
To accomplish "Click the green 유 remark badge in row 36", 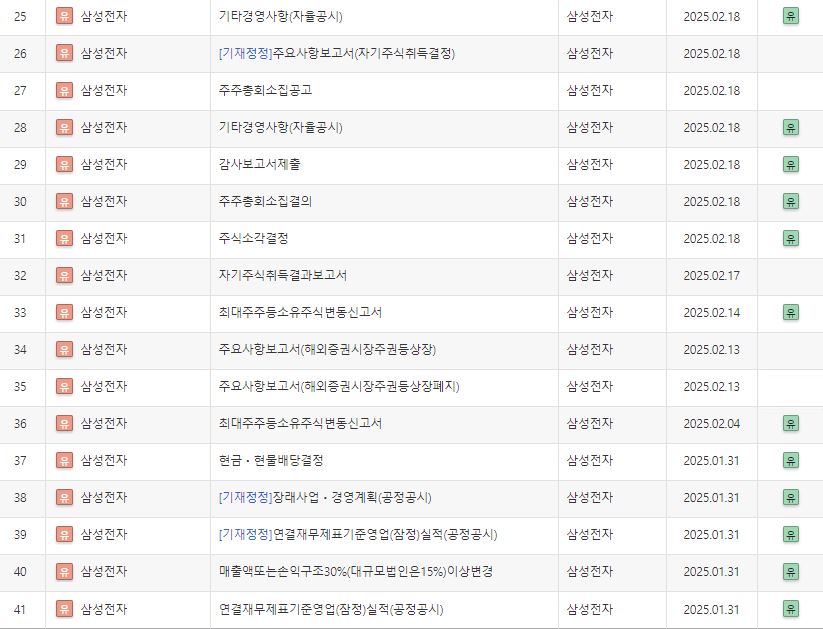I will pyautogui.click(x=790, y=423).
